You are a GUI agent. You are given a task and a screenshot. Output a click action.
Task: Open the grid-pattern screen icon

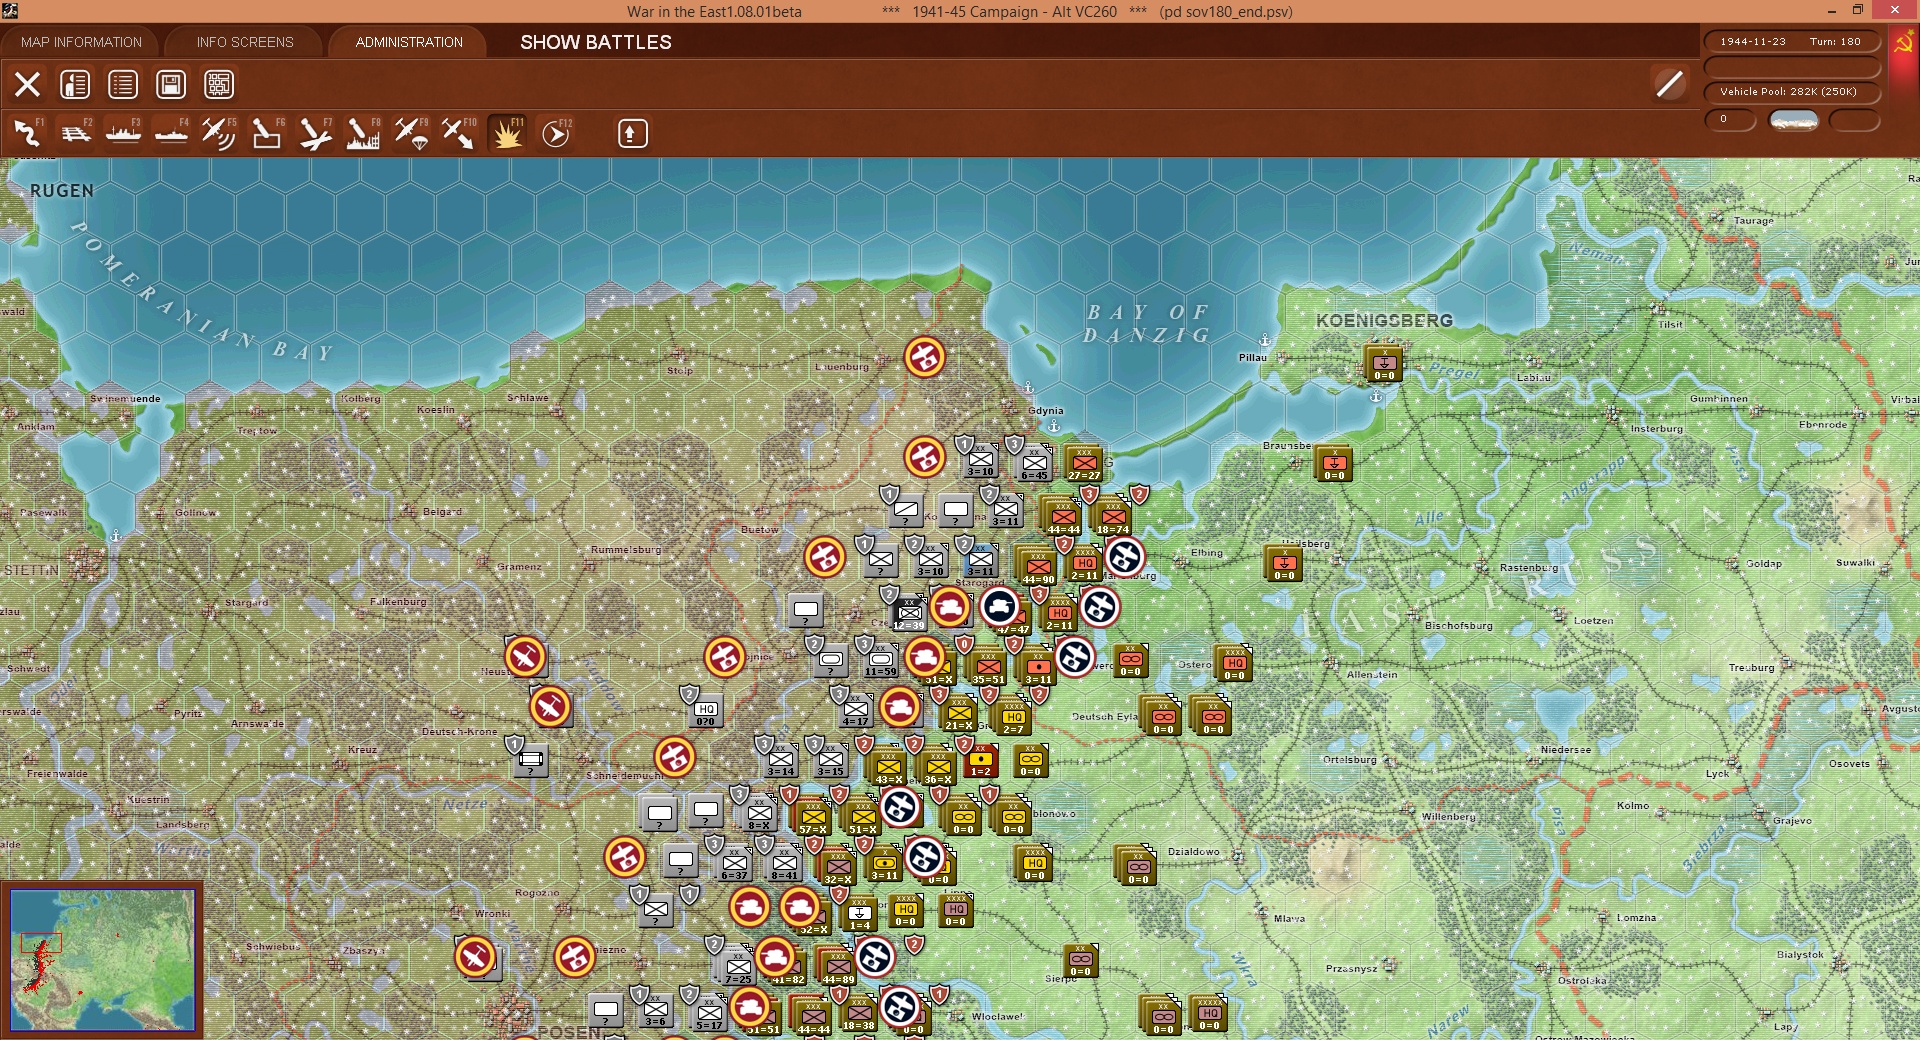click(219, 85)
